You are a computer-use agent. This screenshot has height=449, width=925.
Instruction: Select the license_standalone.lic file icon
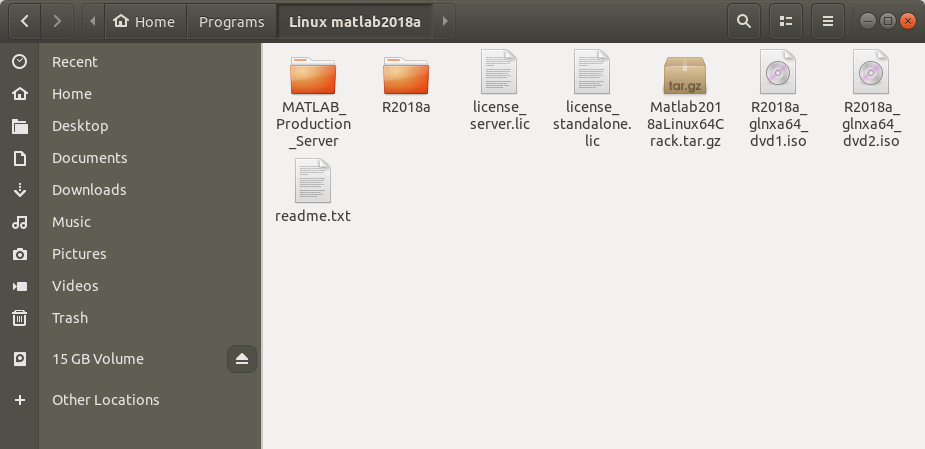click(592, 71)
